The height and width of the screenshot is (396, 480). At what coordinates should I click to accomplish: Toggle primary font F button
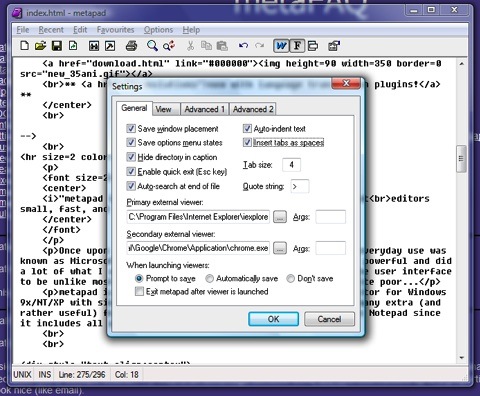[x=297, y=46]
